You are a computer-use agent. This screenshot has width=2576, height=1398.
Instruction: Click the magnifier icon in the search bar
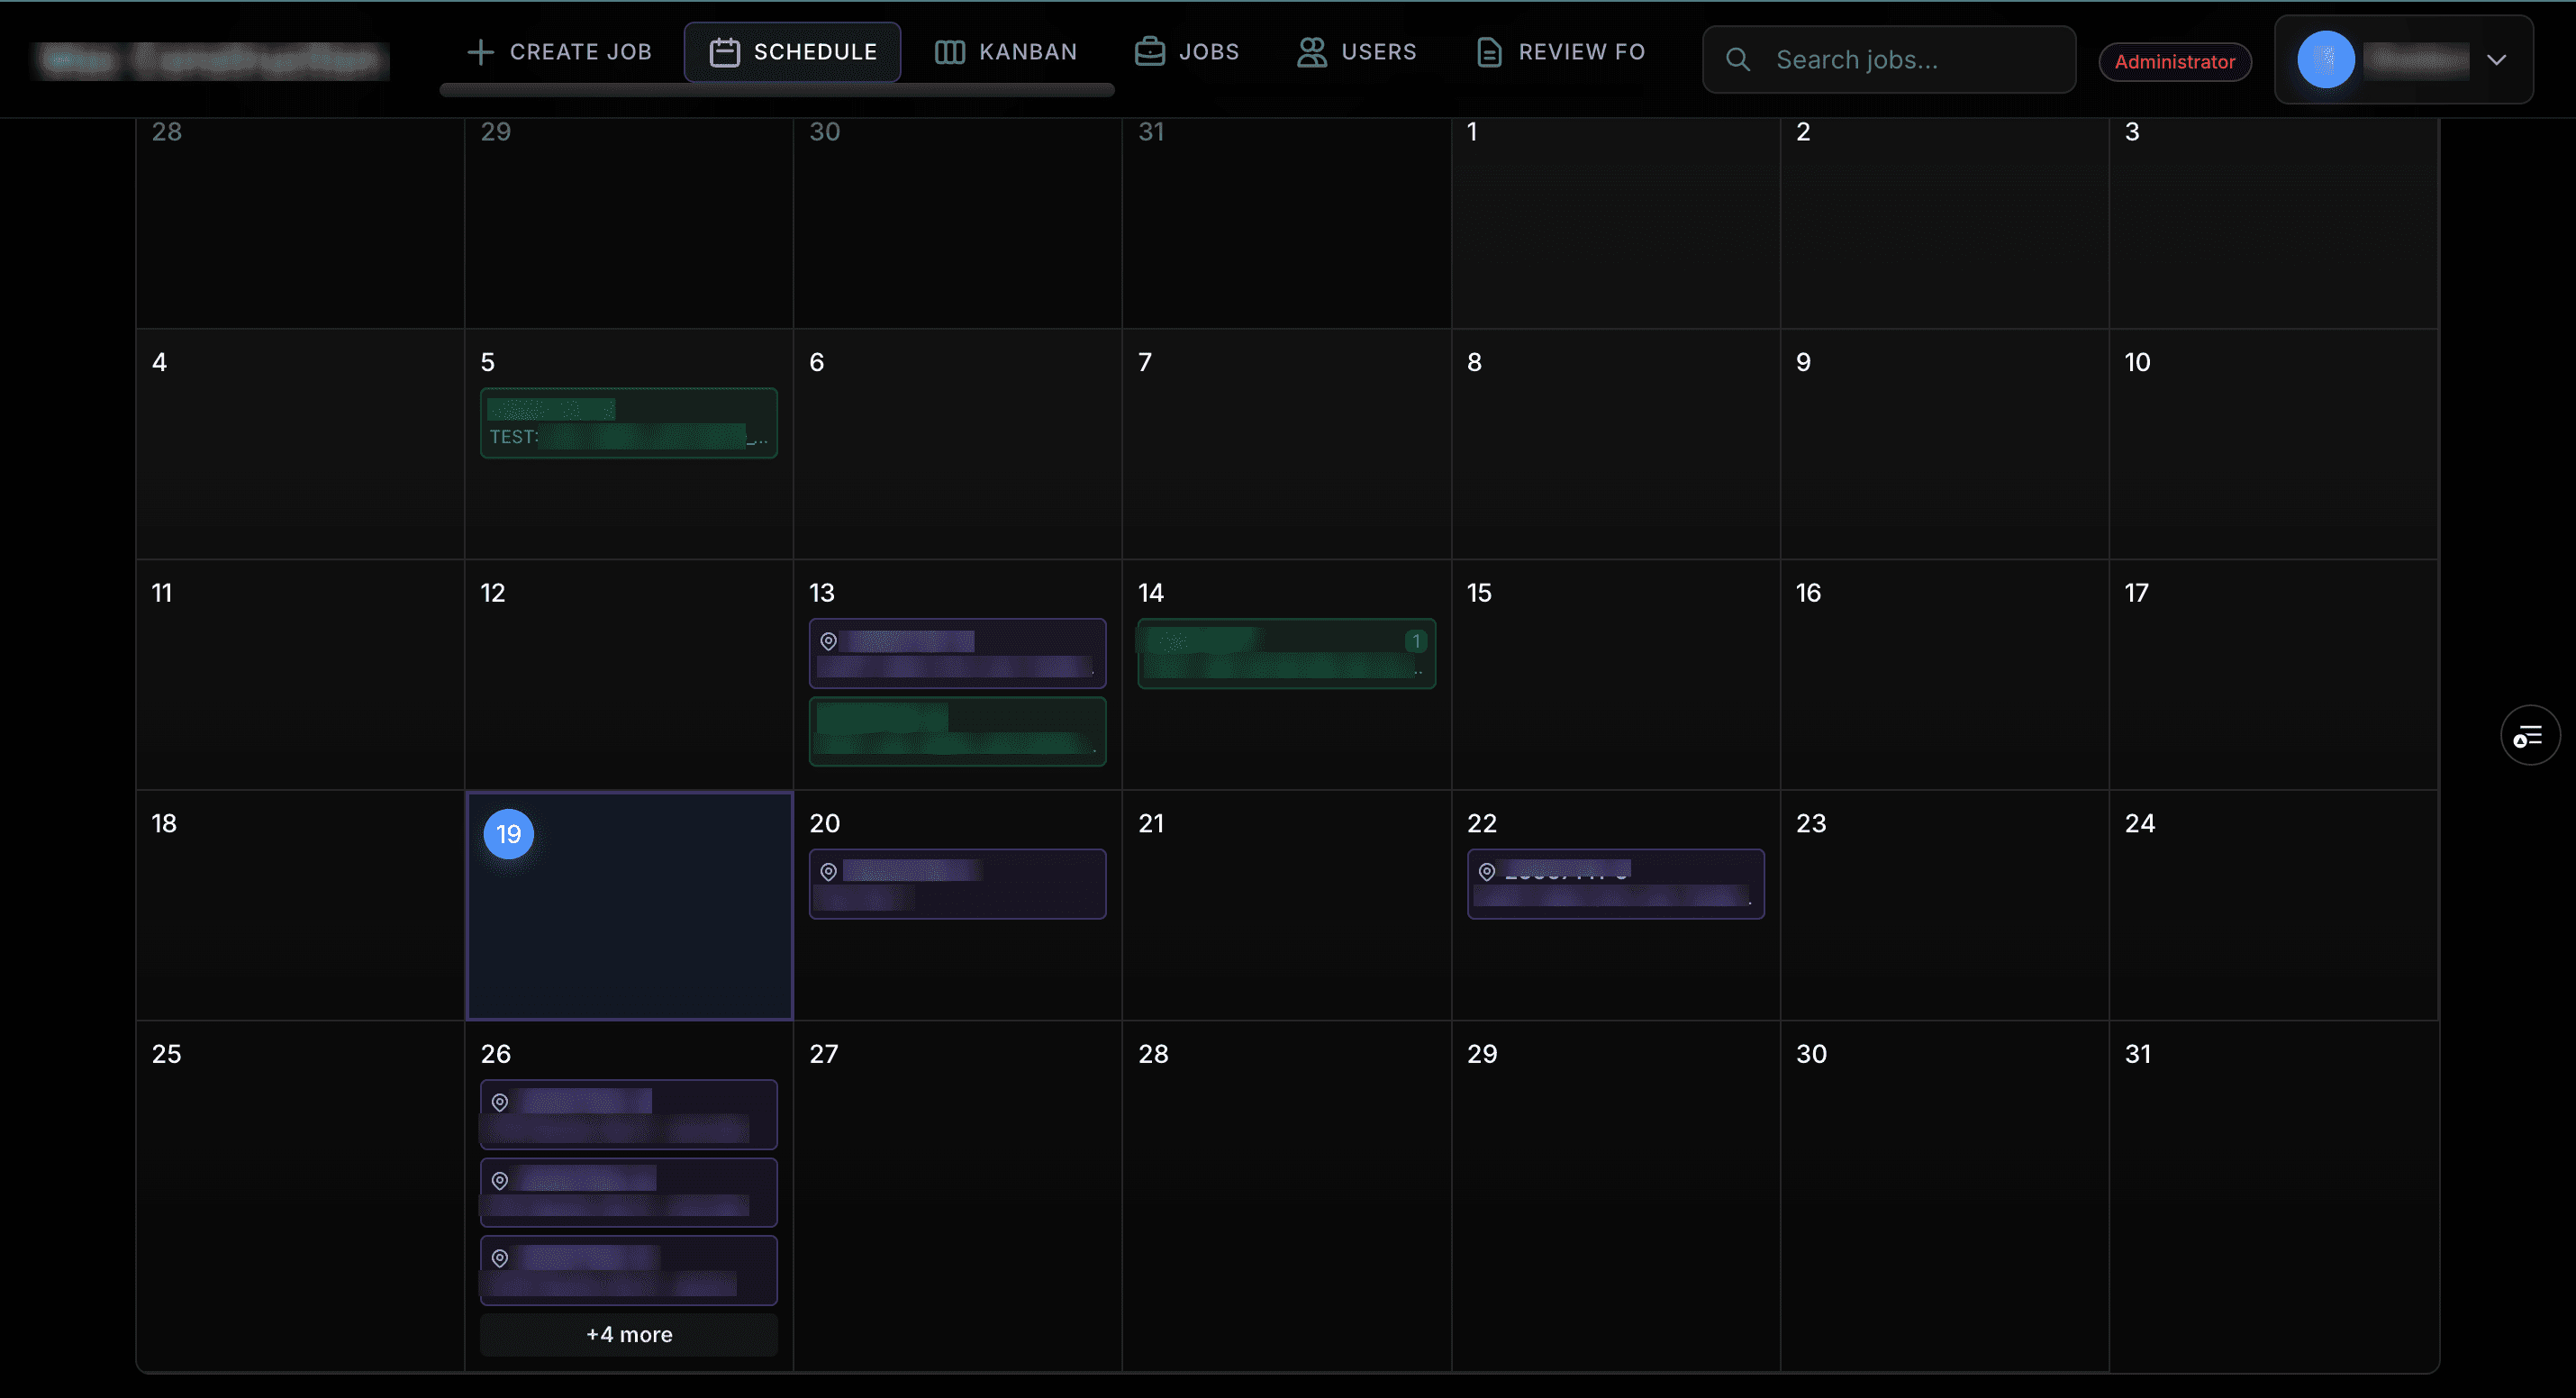pos(1738,59)
